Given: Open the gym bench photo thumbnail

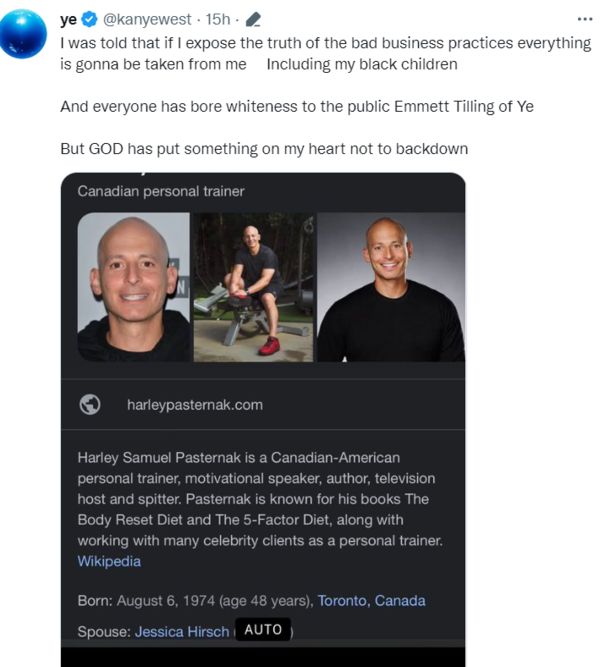Looking at the screenshot, I should 253,287.
